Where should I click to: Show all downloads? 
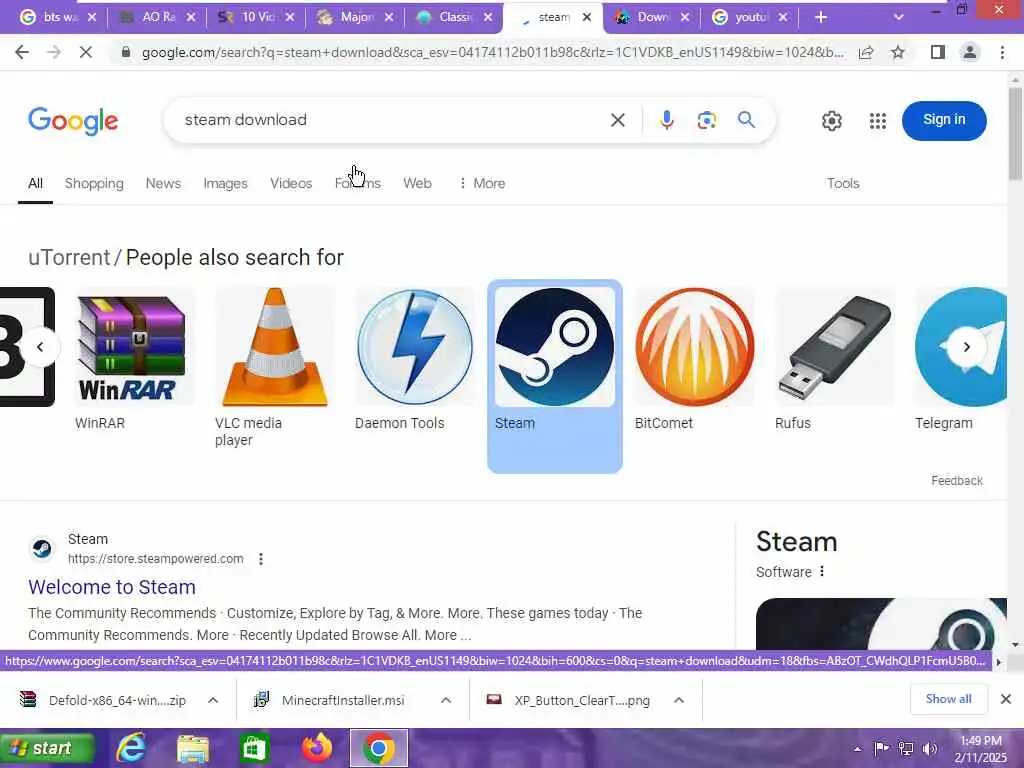(948, 699)
